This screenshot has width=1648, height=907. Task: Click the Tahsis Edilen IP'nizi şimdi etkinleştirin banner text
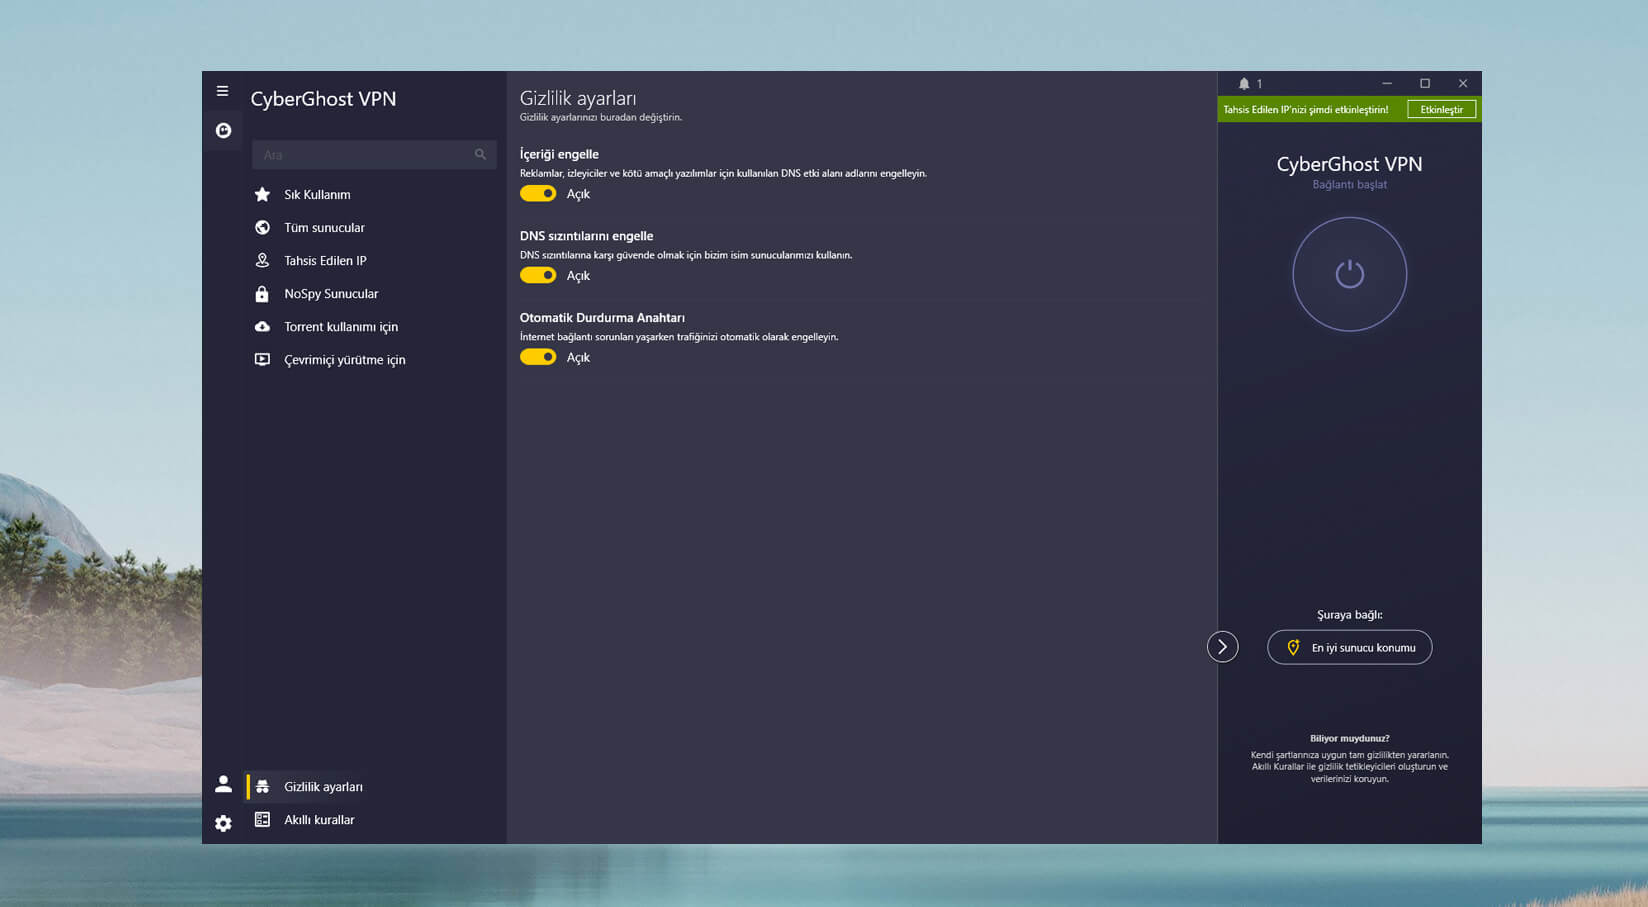pyautogui.click(x=1305, y=110)
